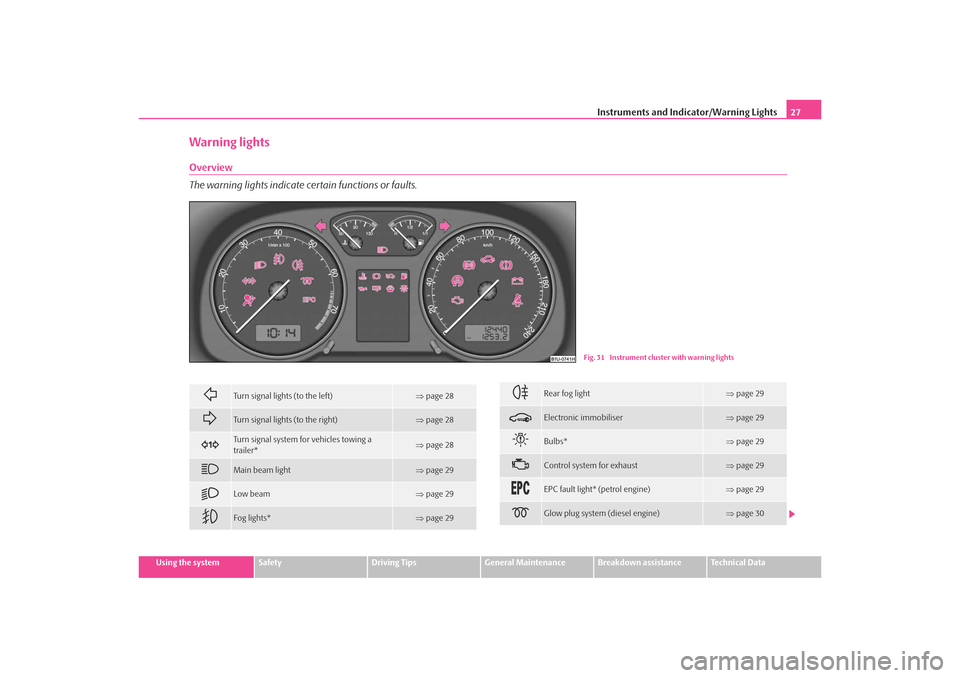This screenshot has width=960, height=678.
Task: Click the pink left arrow on instrument cluster
Action: (x=321, y=226)
